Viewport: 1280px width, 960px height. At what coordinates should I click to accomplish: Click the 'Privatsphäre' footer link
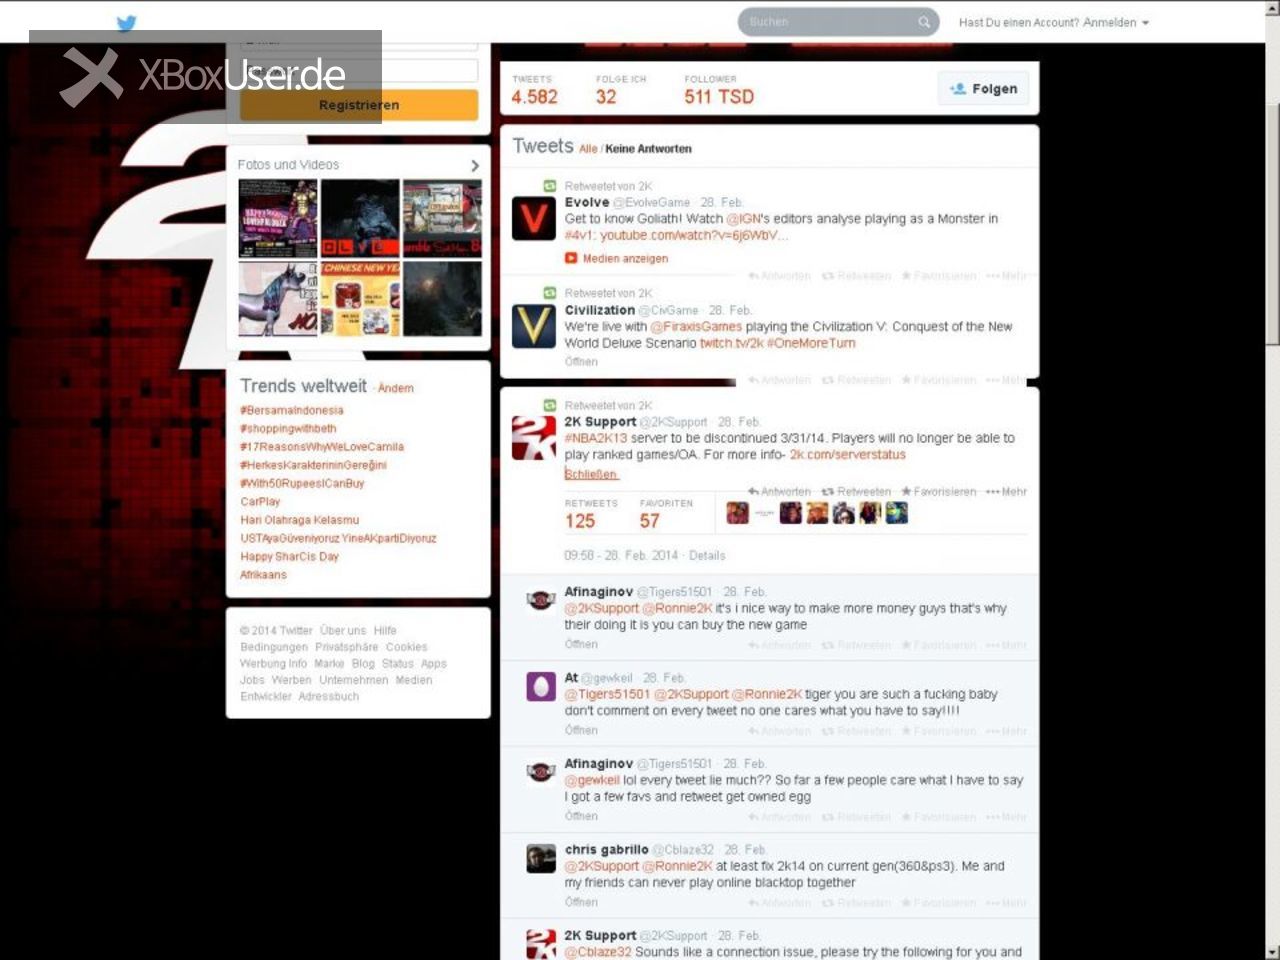click(346, 647)
